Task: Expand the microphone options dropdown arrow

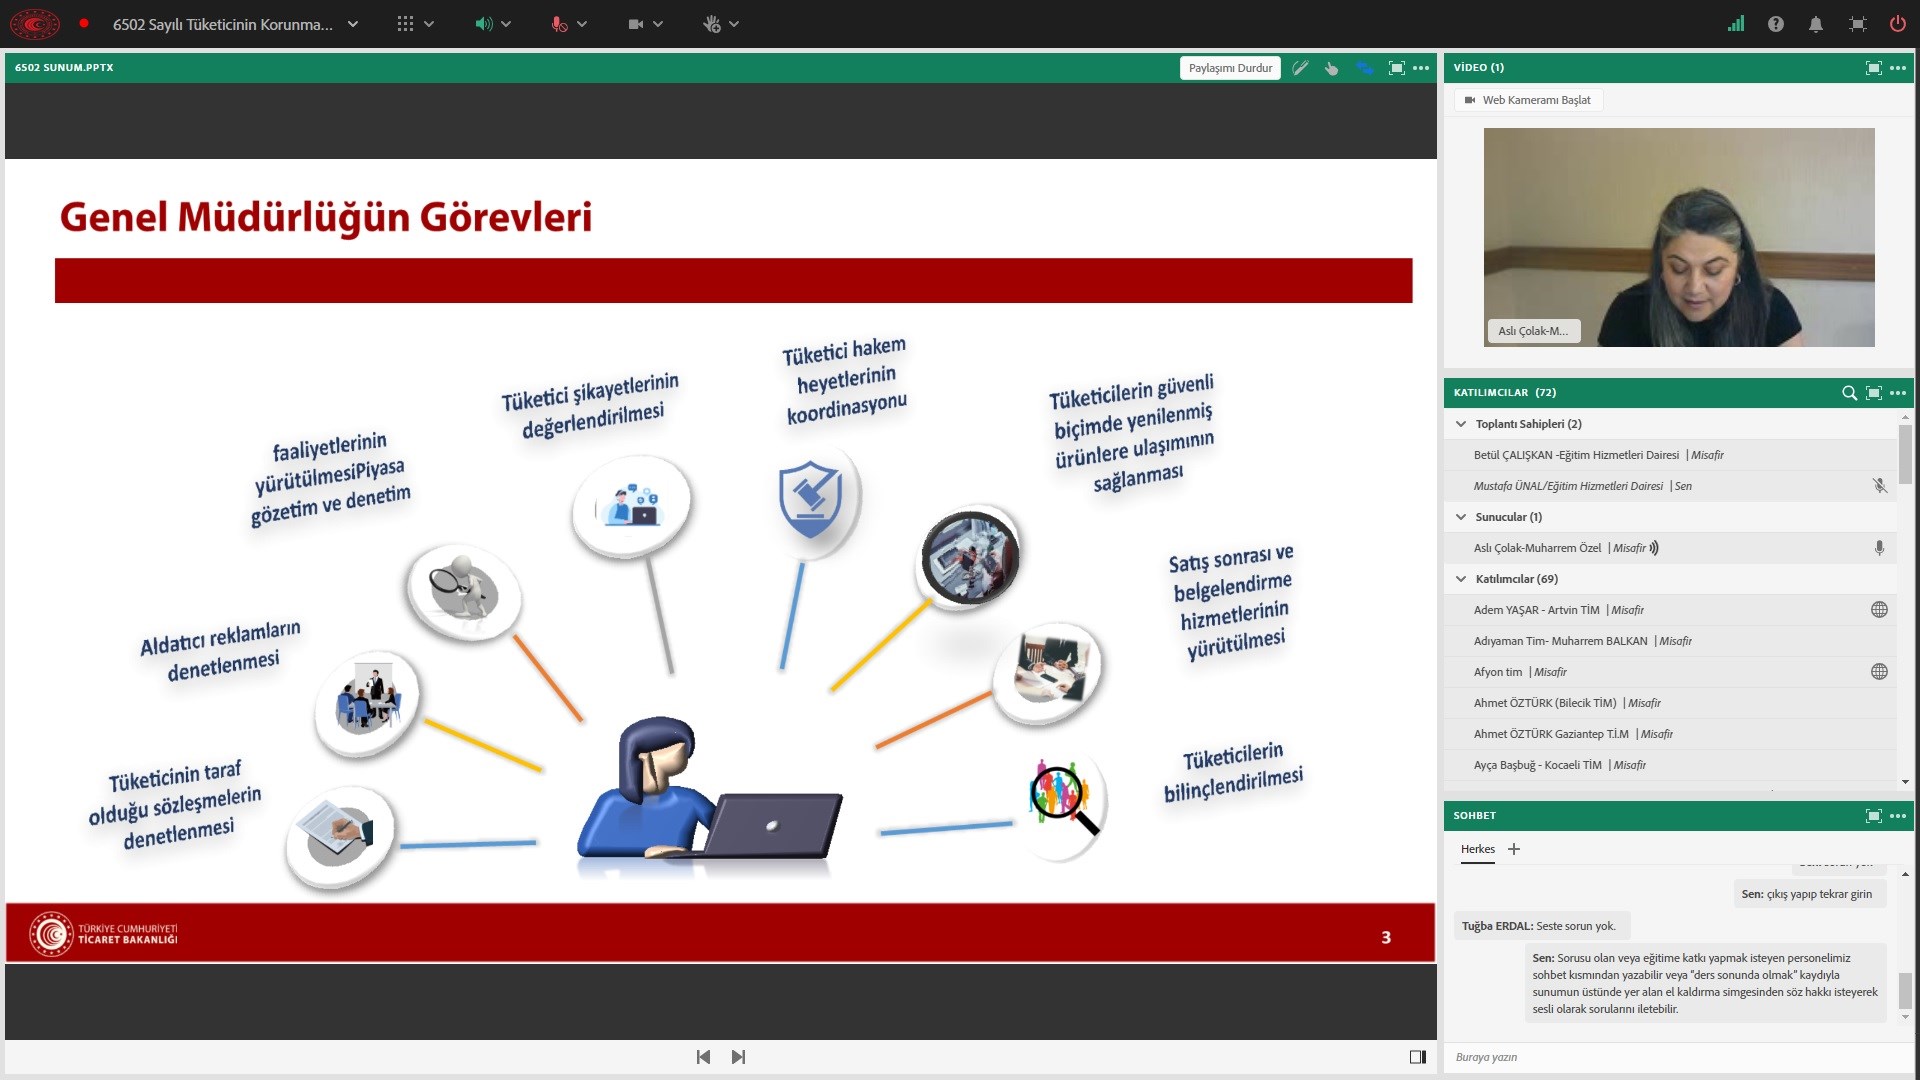Action: tap(582, 24)
